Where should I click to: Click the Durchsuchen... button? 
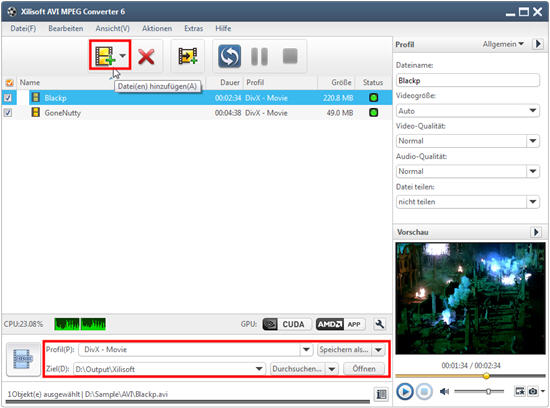coord(297,369)
